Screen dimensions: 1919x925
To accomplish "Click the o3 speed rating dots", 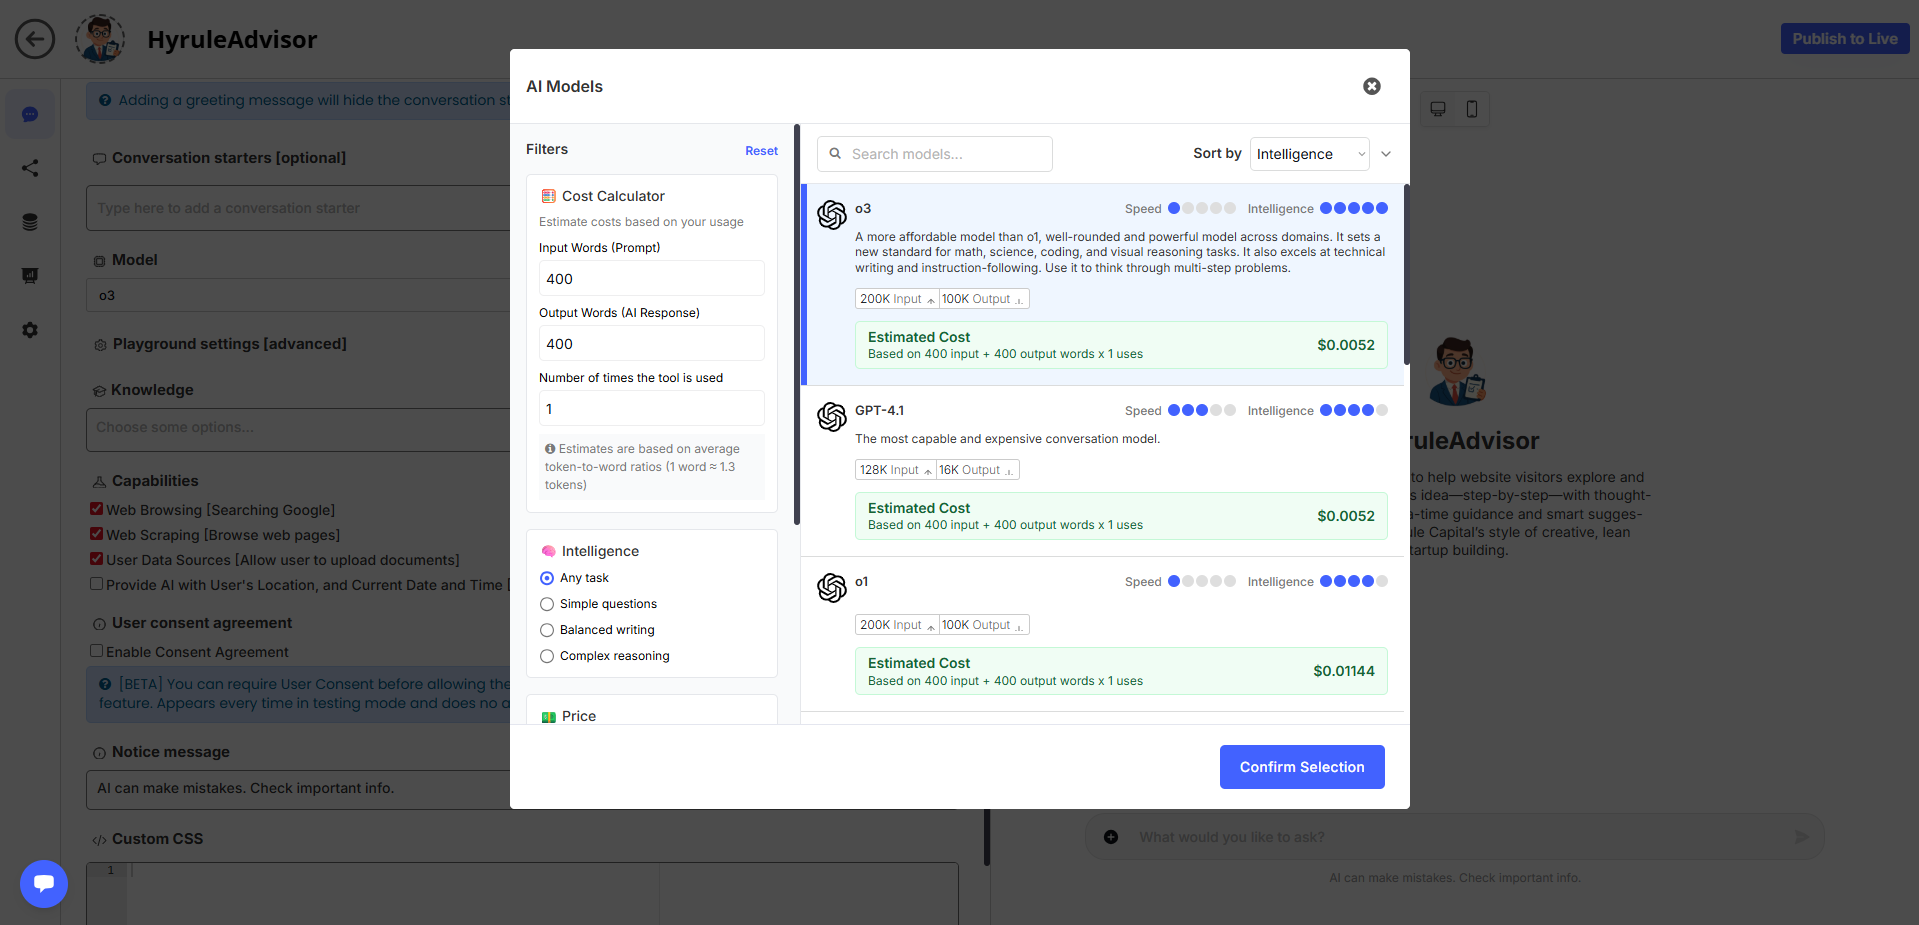I will [x=1202, y=208].
